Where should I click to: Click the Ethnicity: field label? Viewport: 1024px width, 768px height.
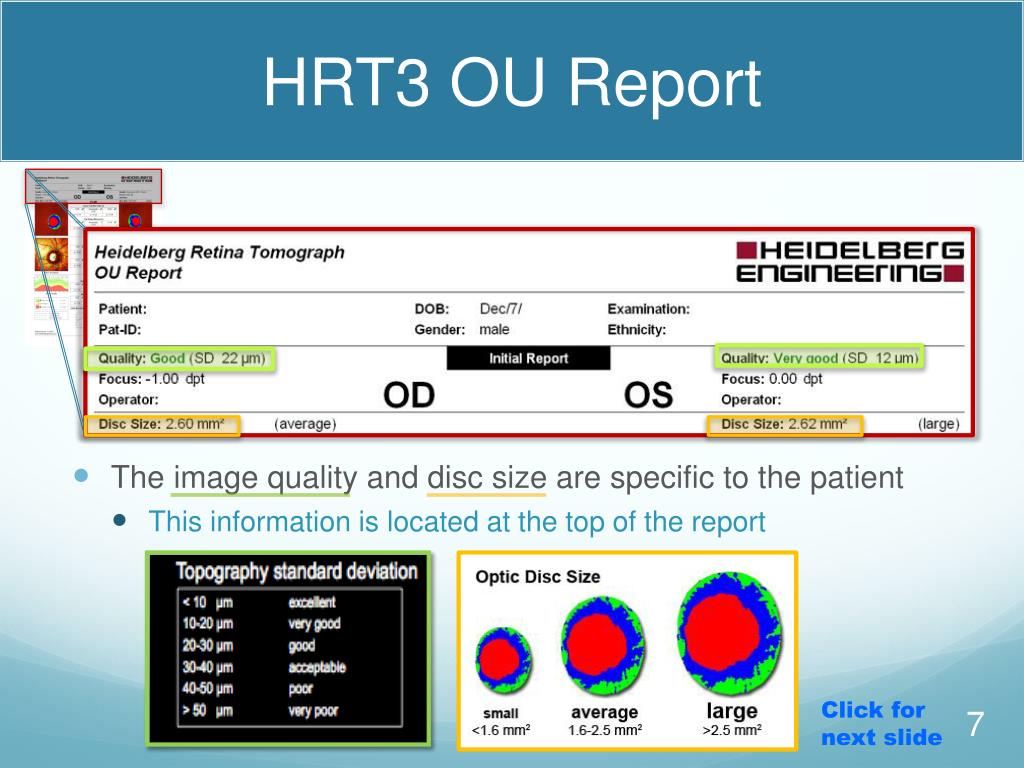636,330
